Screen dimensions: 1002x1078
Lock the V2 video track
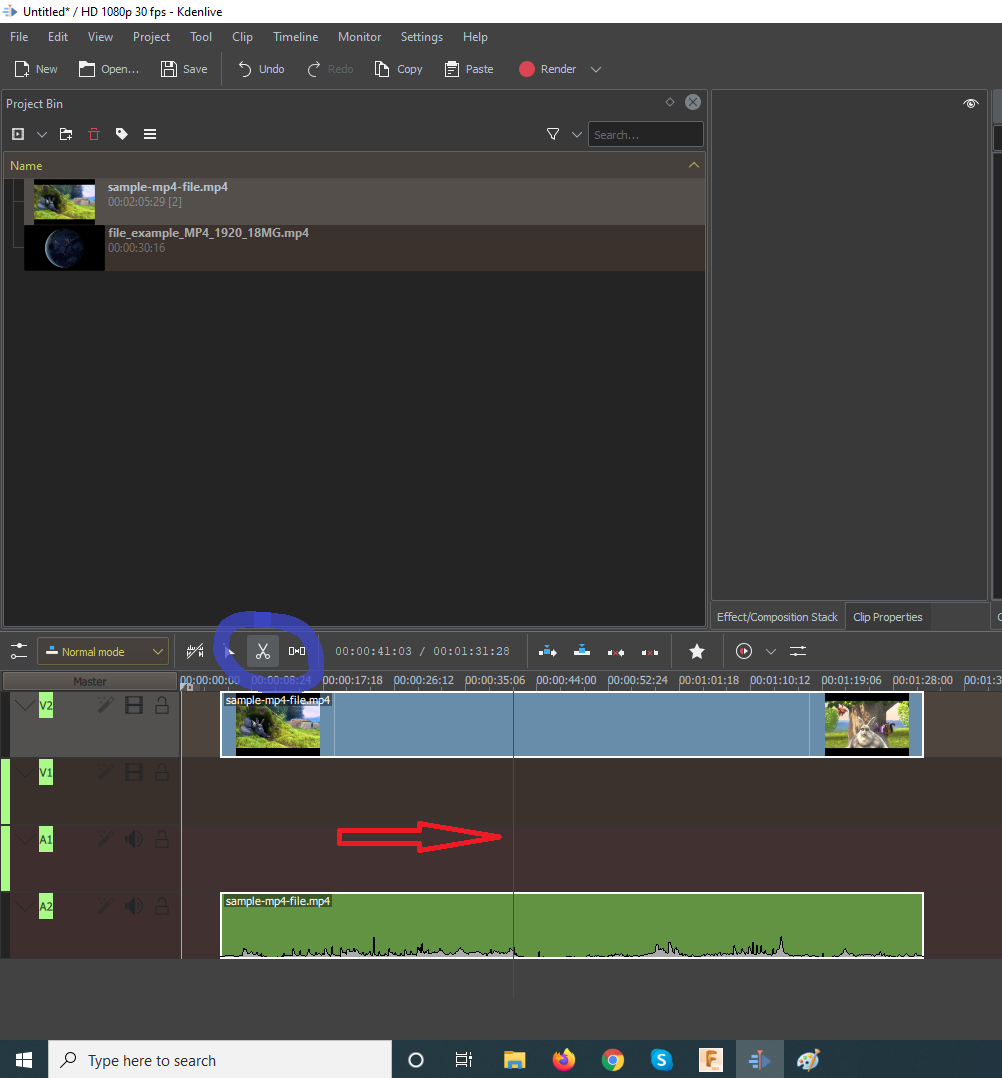(161, 705)
